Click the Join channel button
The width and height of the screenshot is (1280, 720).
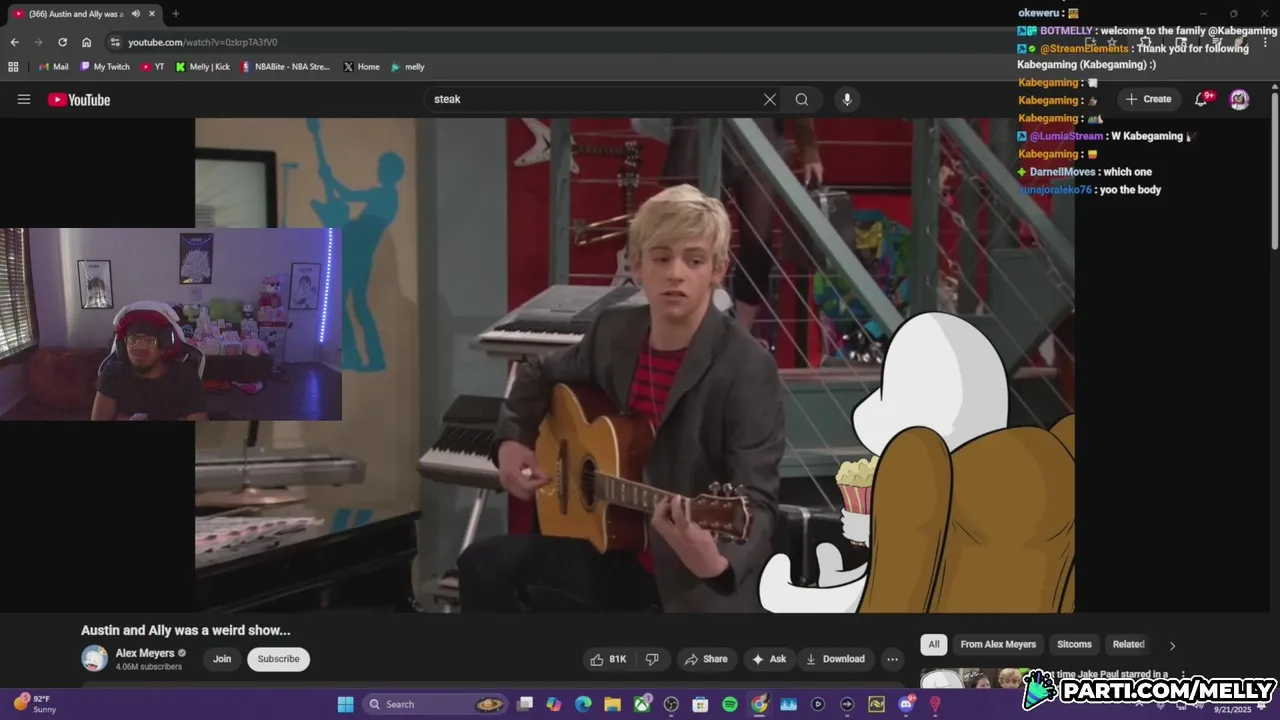[x=222, y=659]
